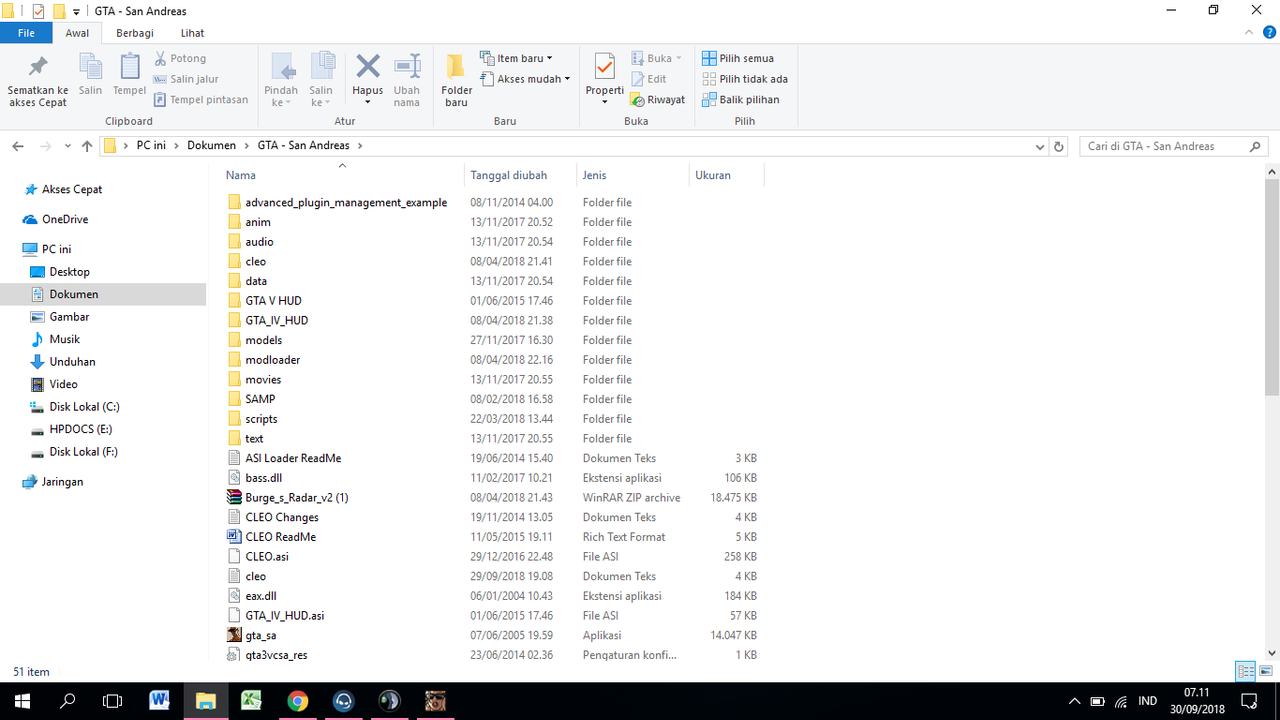Click Pilih tidak ada (select none)
The height and width of the screenshot is (720, 1280).
745,79
